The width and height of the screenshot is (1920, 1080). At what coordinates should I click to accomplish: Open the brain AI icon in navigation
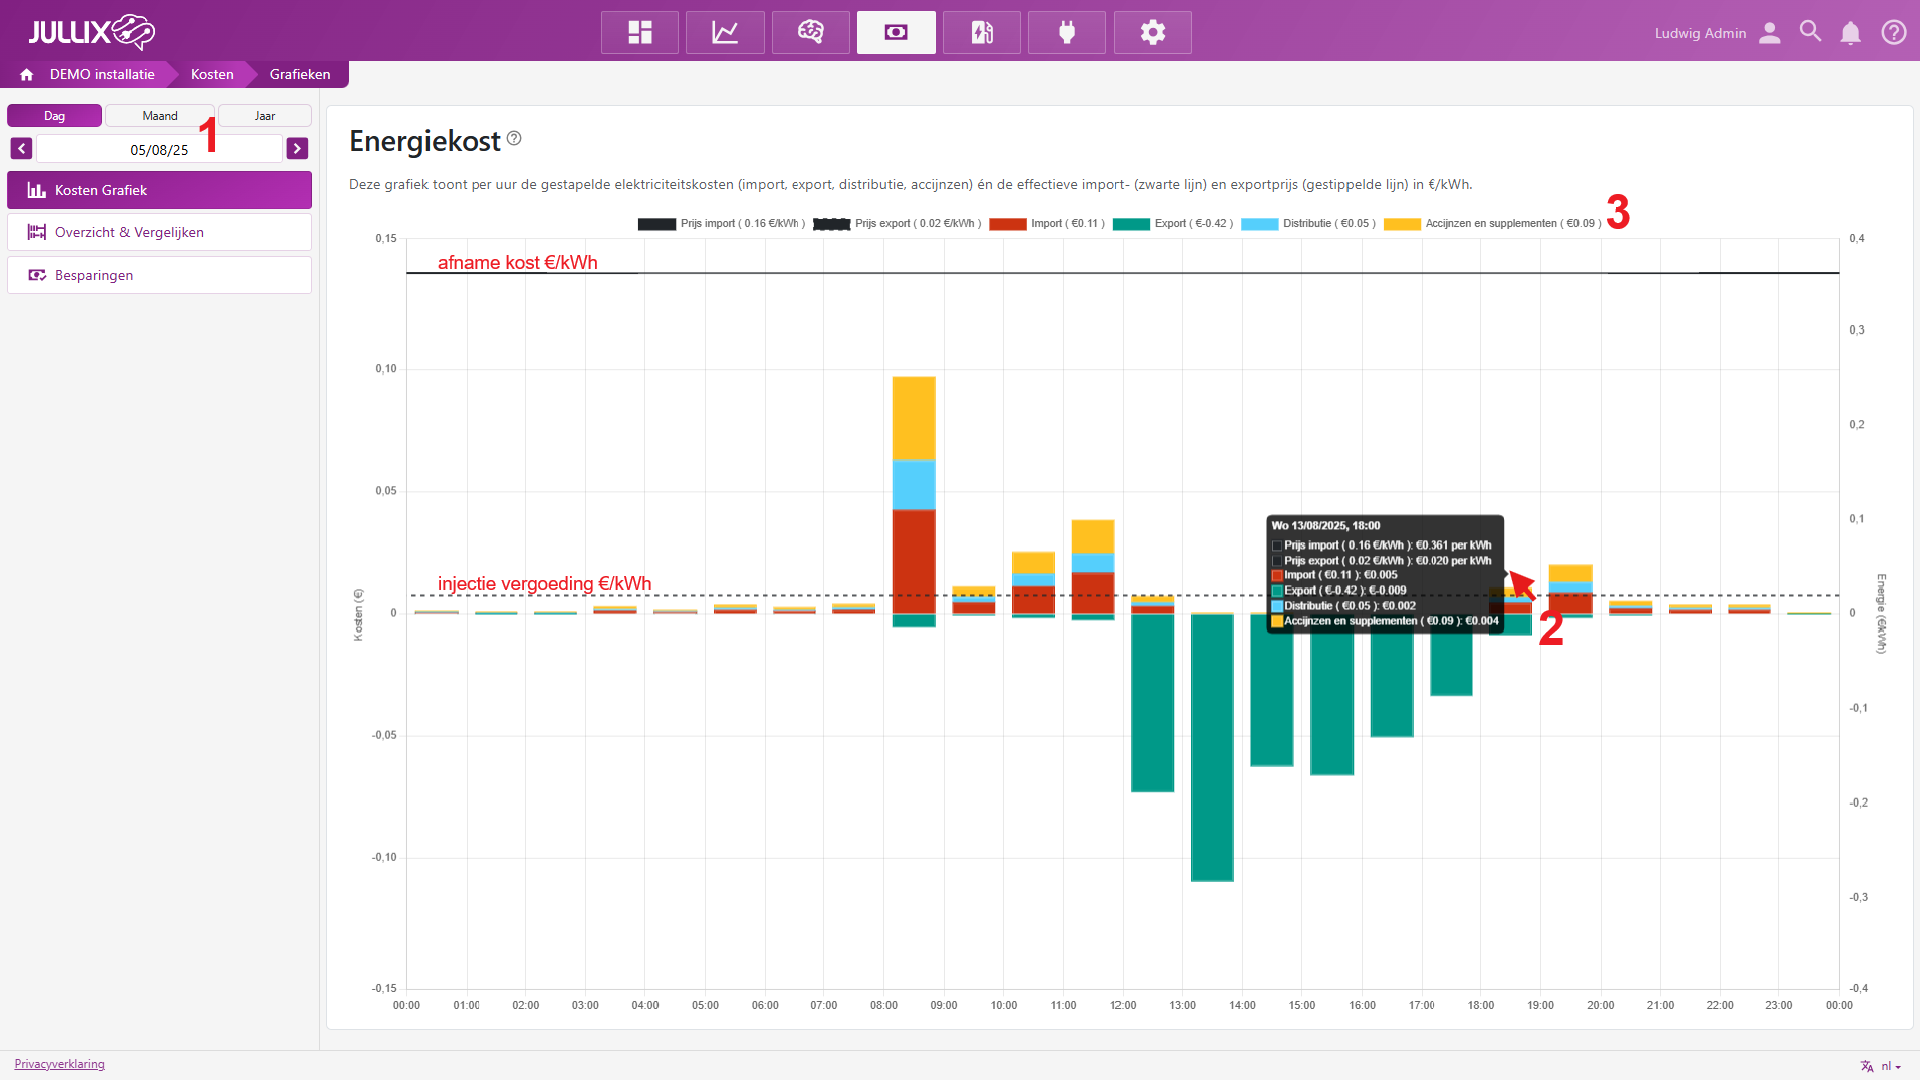pos(811,32)
